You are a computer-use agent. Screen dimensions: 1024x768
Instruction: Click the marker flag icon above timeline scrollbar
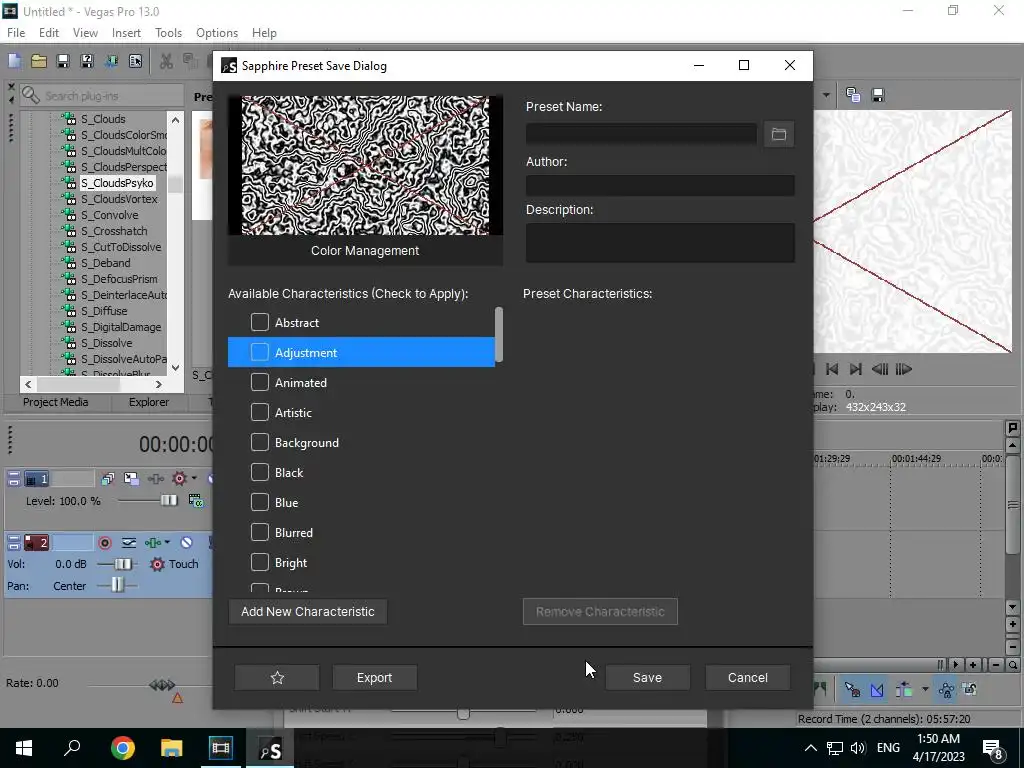pos(1012,428)
